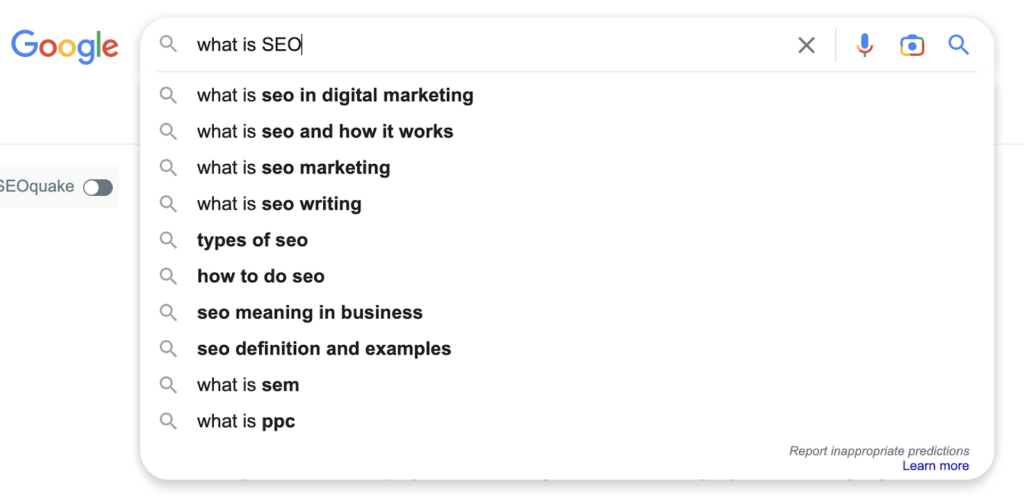Clear the search box with the X icon

807,45
